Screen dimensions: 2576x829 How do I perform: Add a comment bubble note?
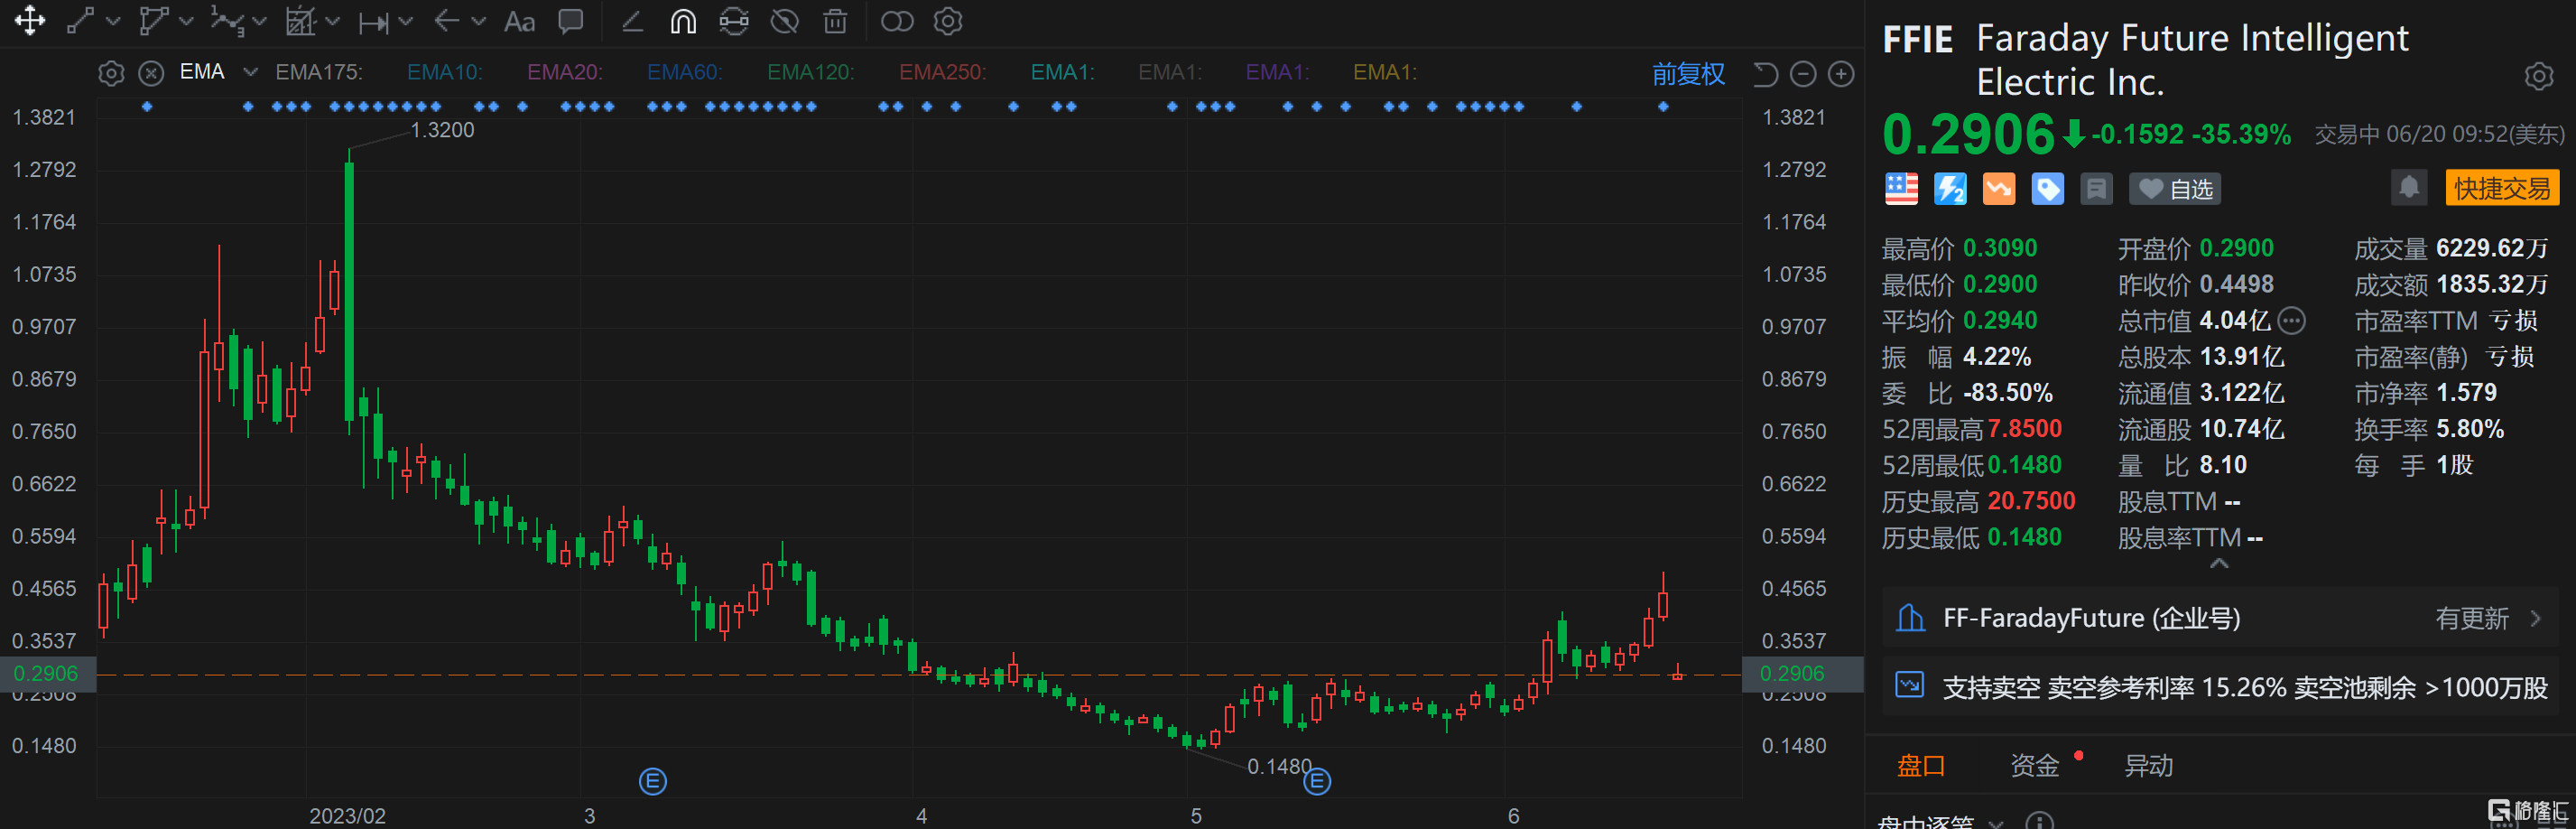tap(571, 21)
